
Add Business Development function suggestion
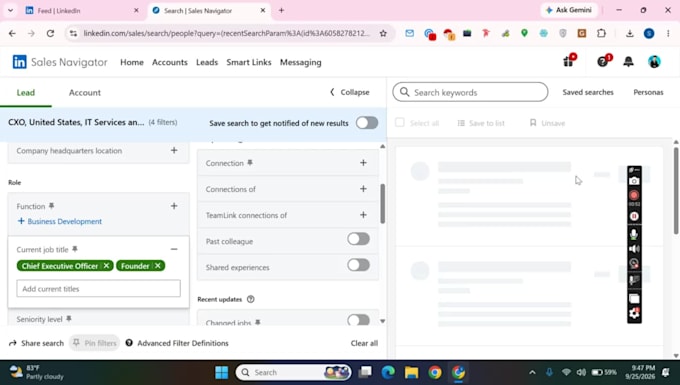coord(59,222)
